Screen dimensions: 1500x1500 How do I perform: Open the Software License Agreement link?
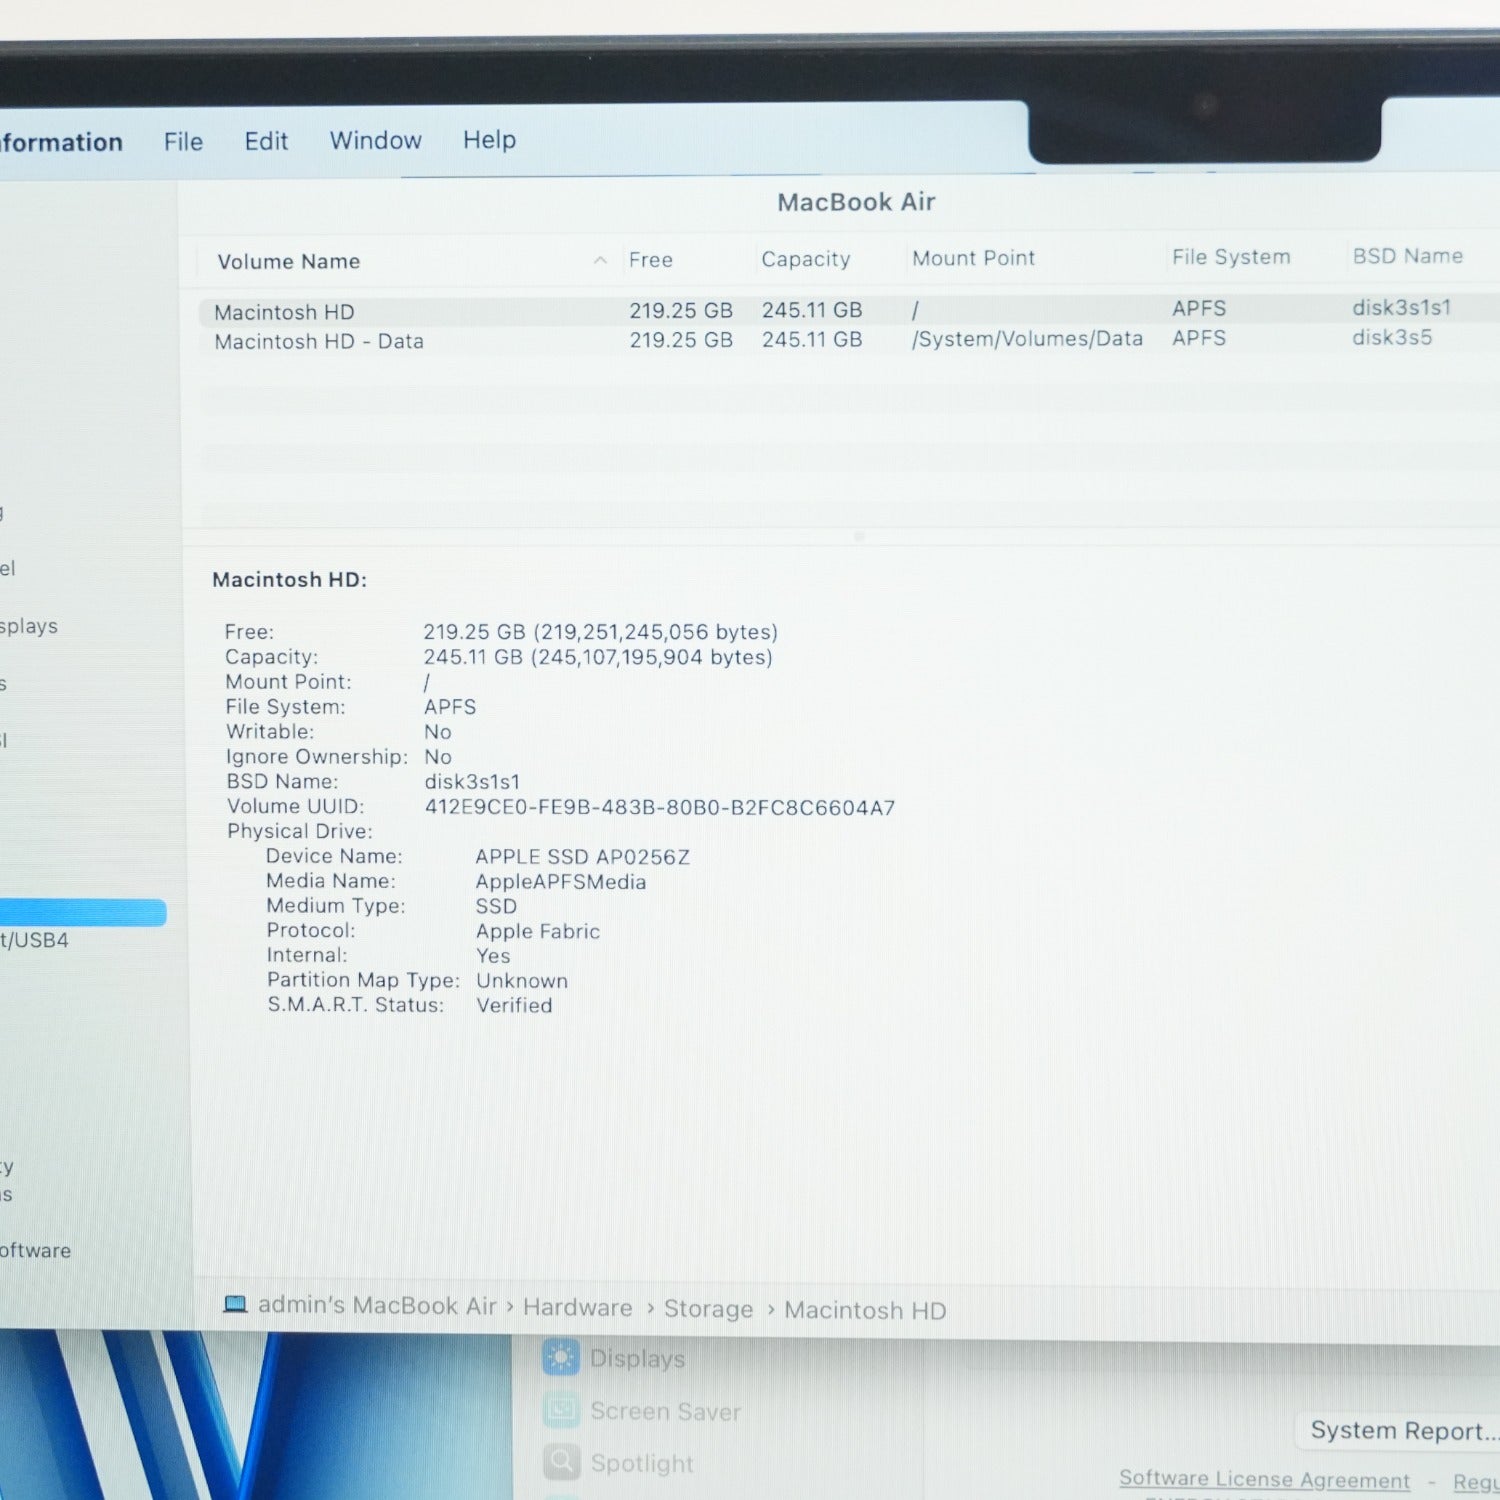(x=1264, y=1479)
